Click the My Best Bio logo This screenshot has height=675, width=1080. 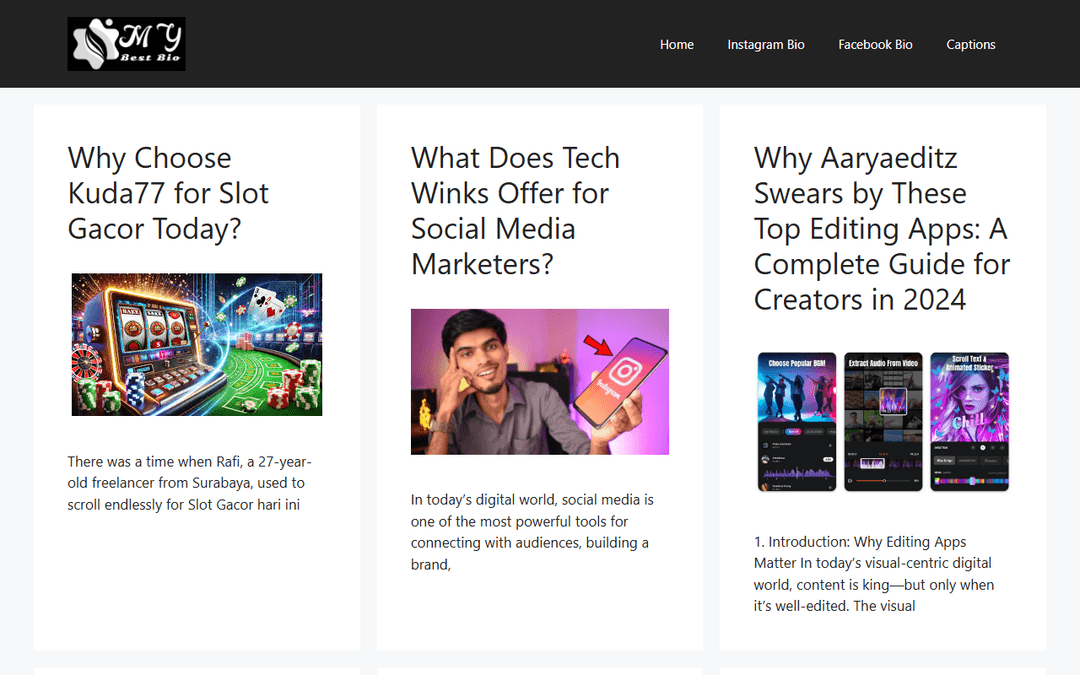click(127, 44)
